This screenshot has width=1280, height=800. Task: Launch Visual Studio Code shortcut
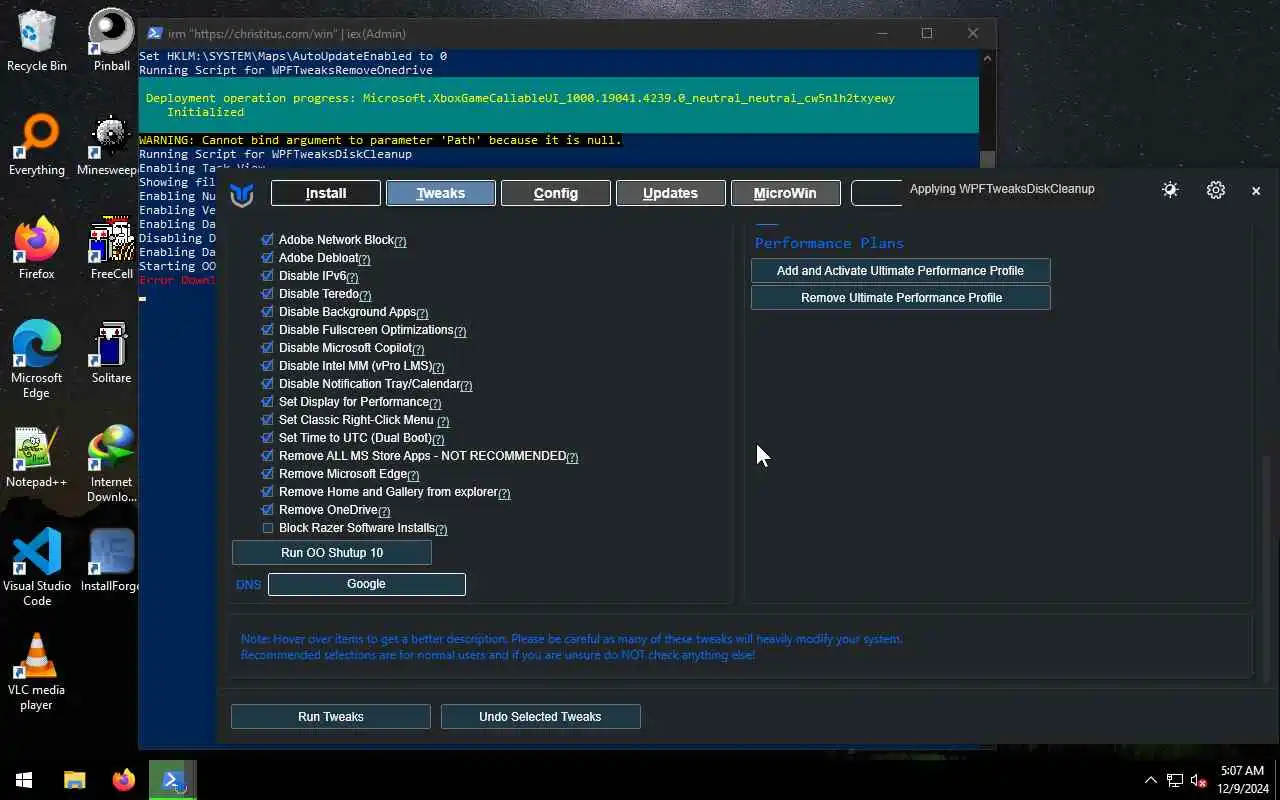[x=37, y=567]
